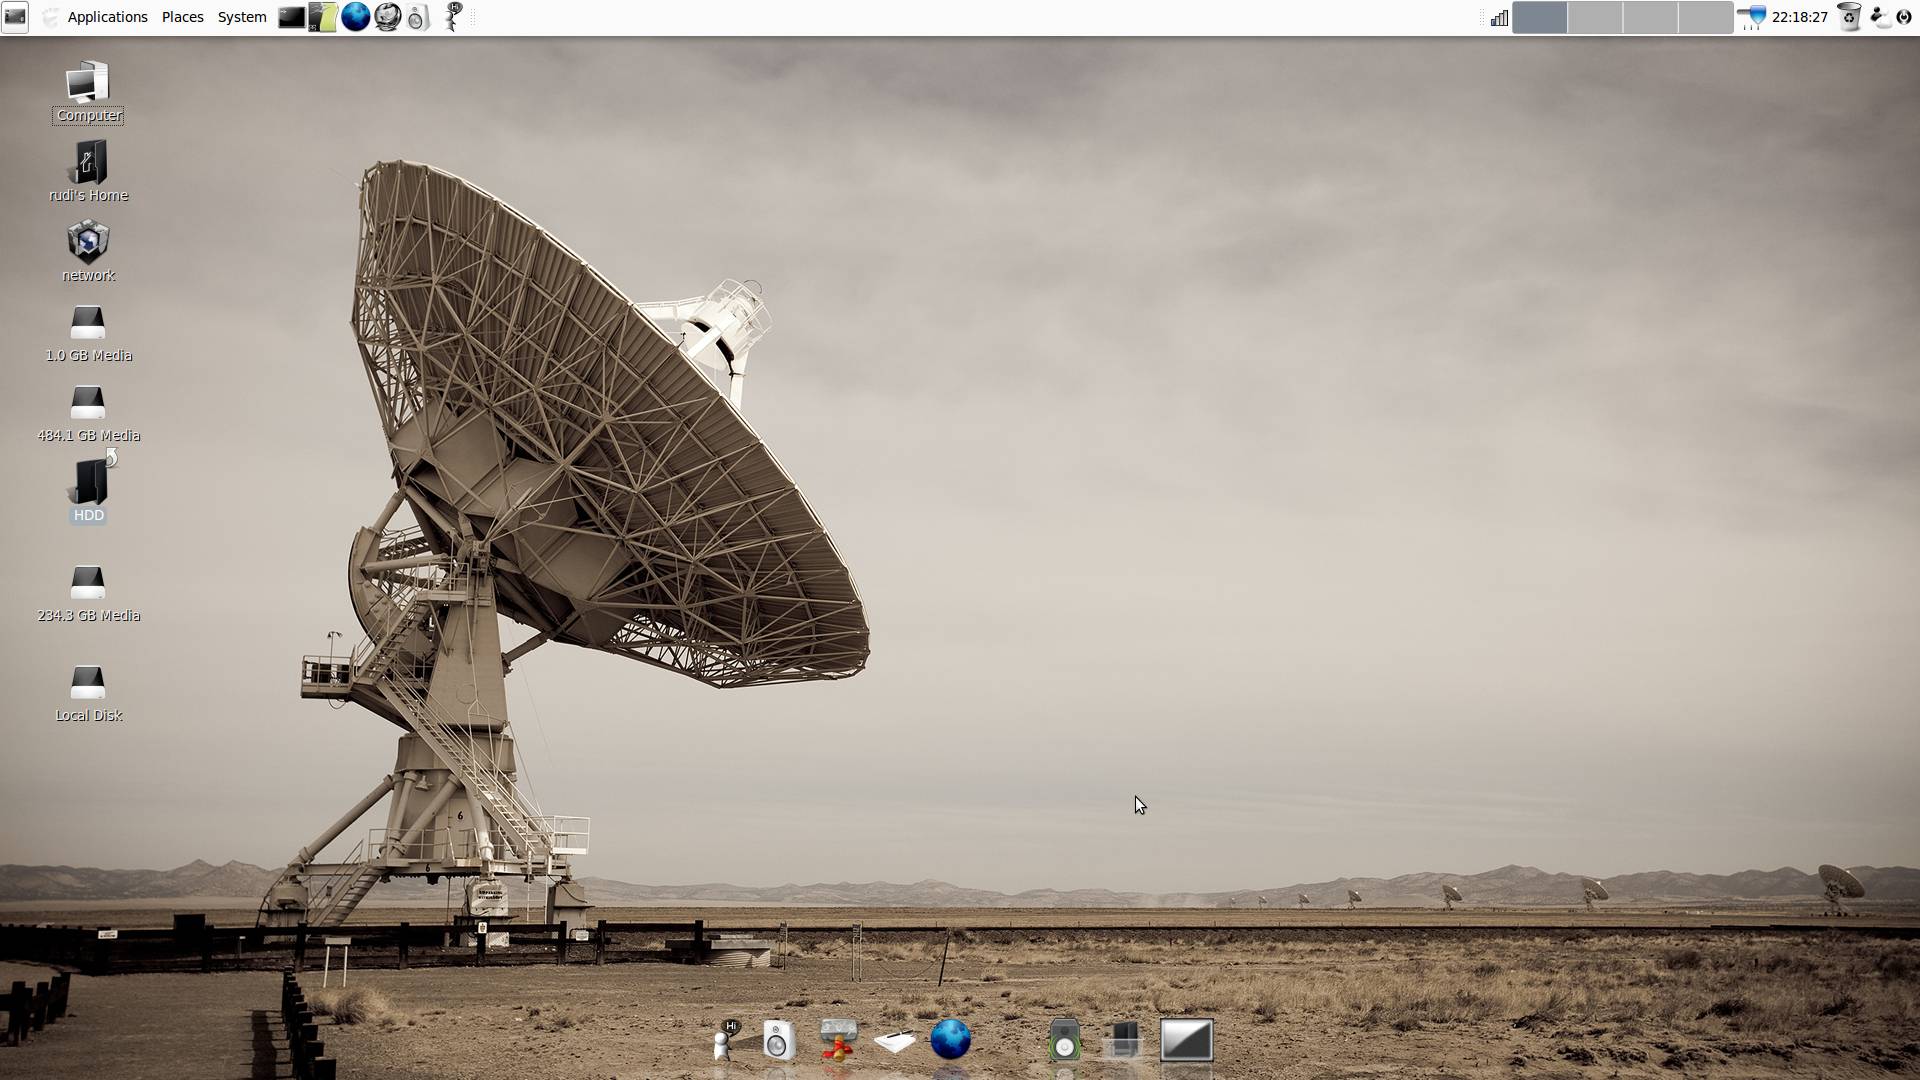Open the Applications menu
1920x1080 pixels.
coord(107,17)
